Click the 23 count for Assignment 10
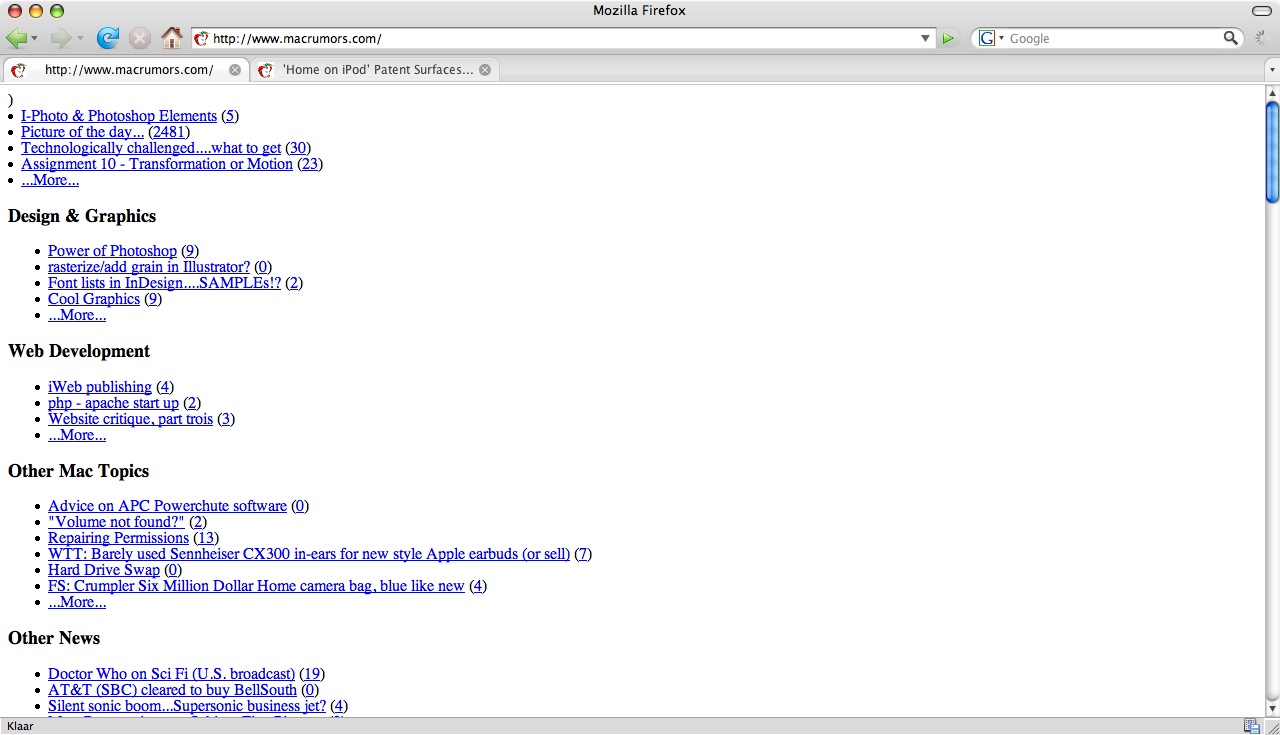This screenshot has width=1280, height=735. tap(310, 164)
